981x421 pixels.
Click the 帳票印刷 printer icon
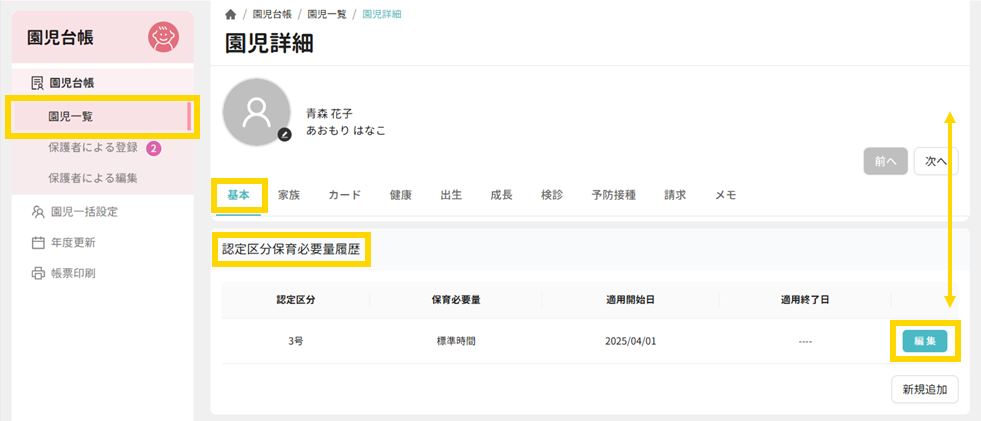(38, 273)
